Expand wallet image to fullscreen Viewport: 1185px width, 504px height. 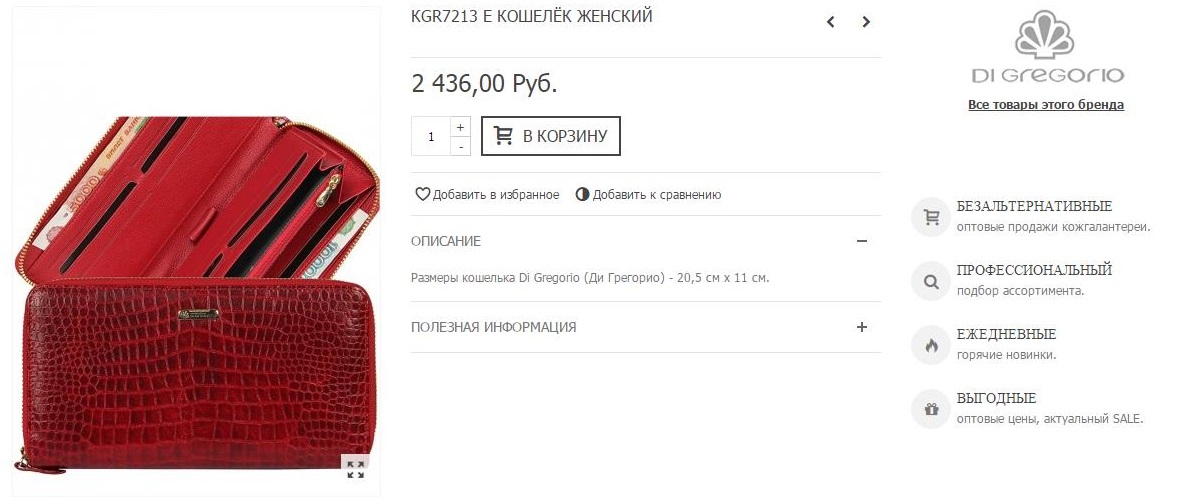355,468
